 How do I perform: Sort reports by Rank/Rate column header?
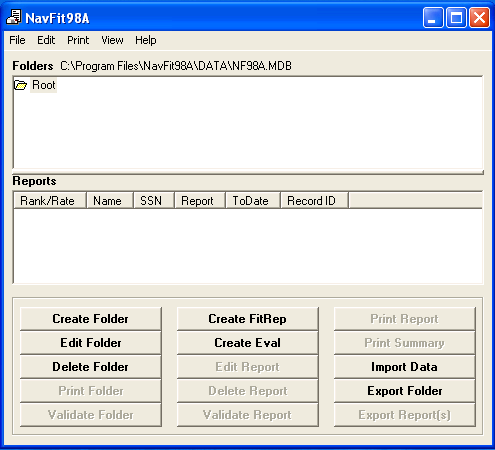50,201
